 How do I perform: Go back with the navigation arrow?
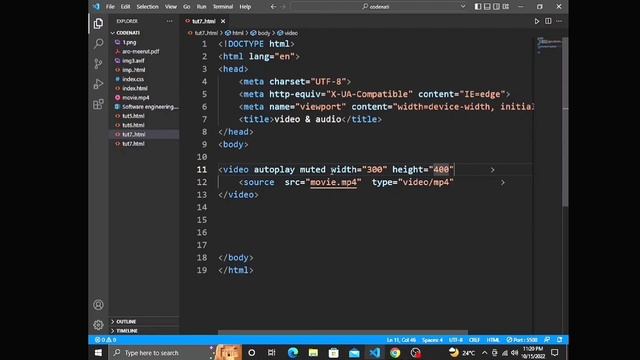click(273, 7)
